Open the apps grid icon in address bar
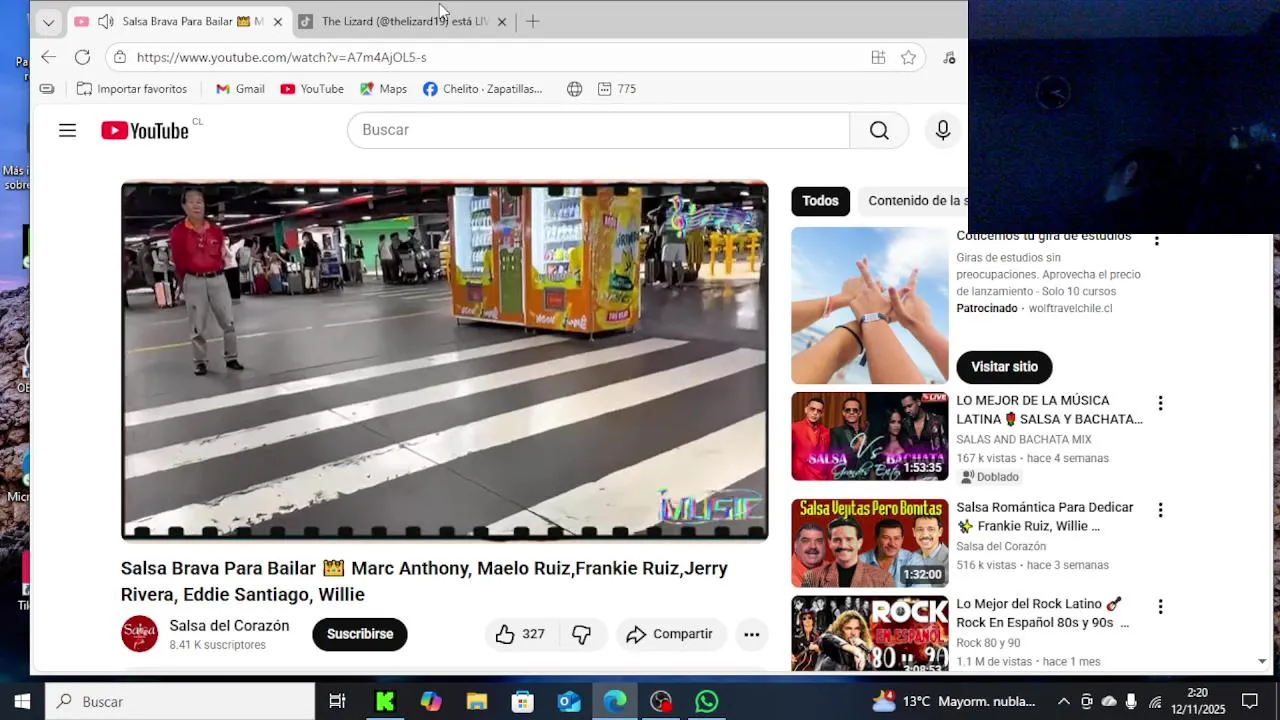The width and height of the screenshot is (1280, 720). click(878, 57)
